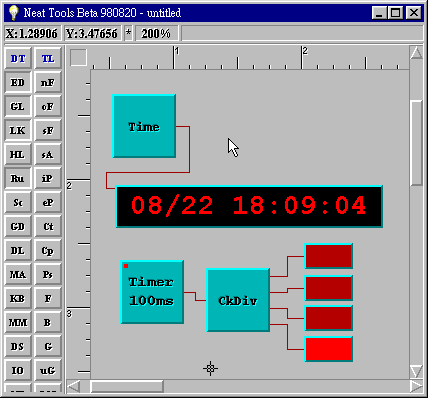Select the DS tool button
The width and height of the screenshot is (428, 398).
[18, 346]
